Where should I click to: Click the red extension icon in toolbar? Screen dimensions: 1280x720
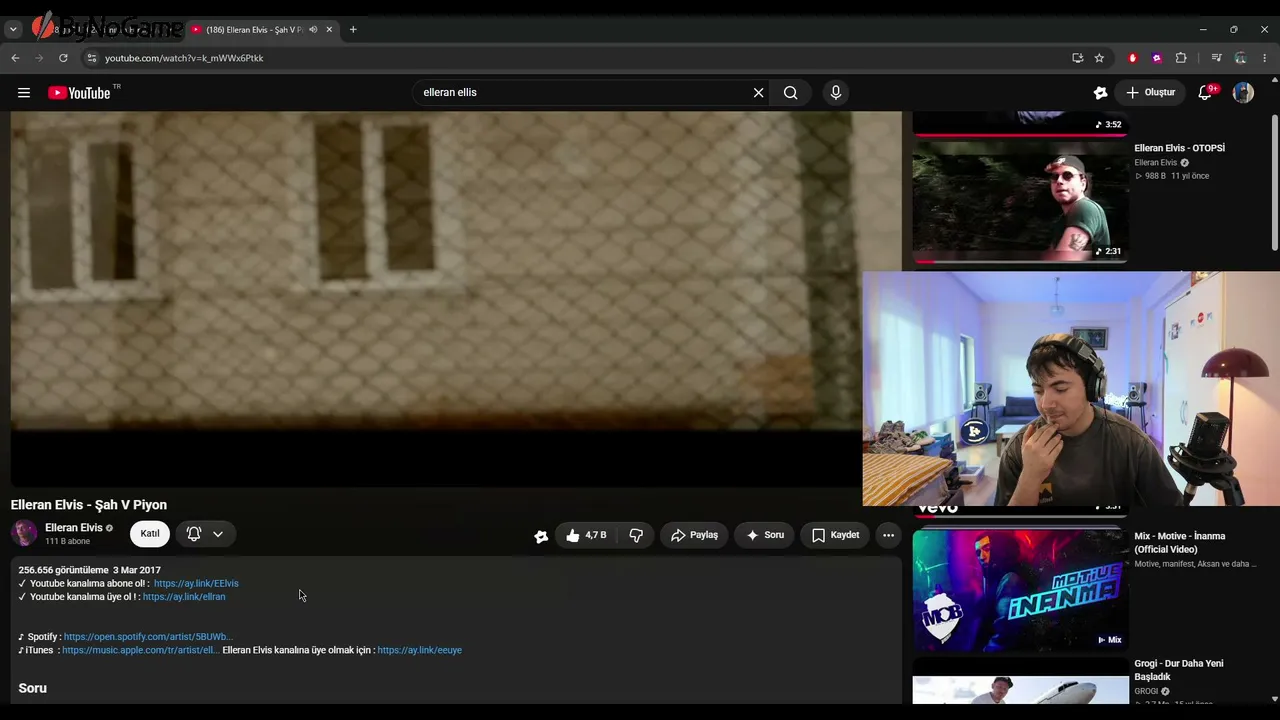[1132, 58]
